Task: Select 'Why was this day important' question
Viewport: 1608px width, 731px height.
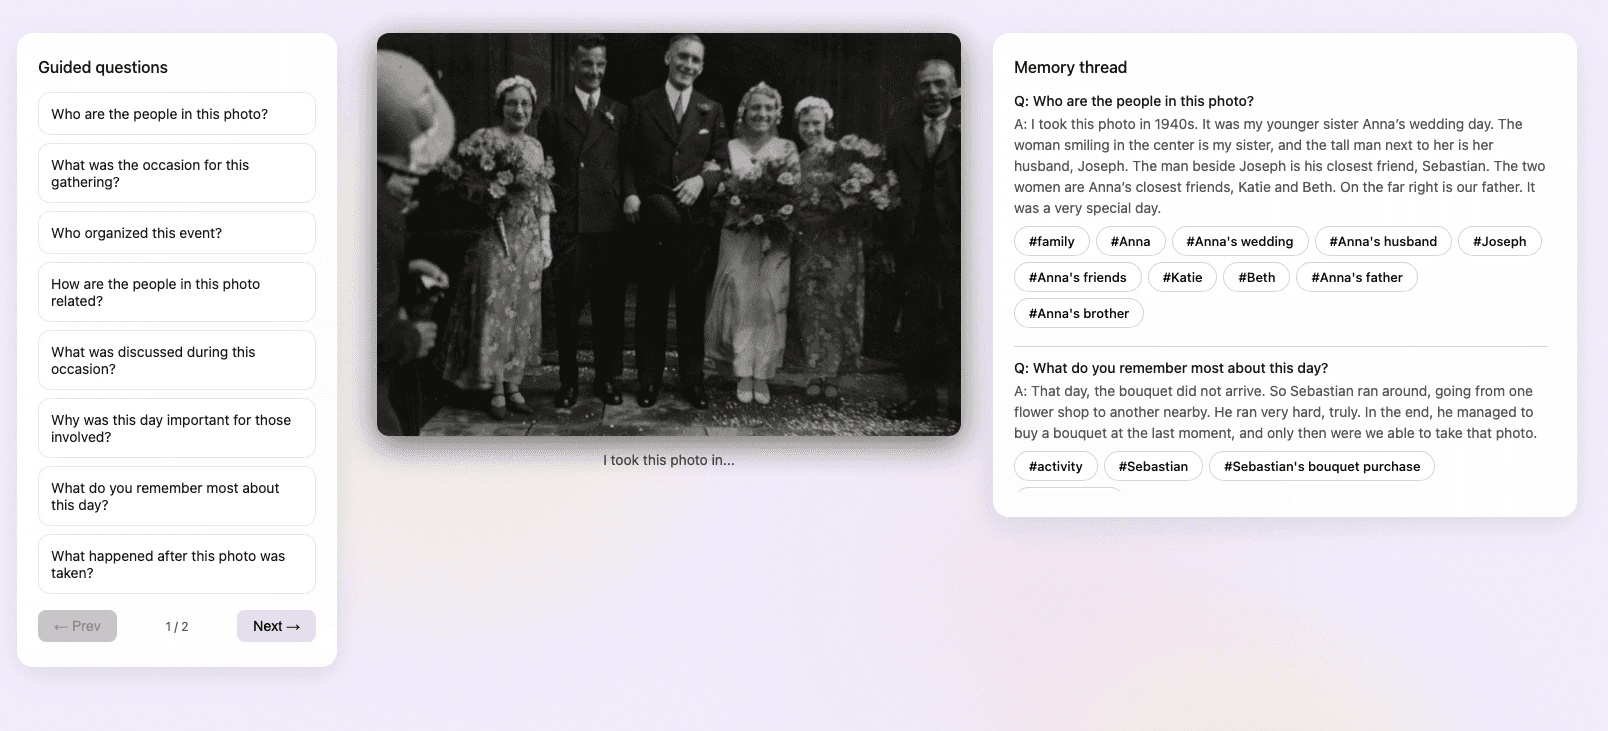Action: pos(177,428)
